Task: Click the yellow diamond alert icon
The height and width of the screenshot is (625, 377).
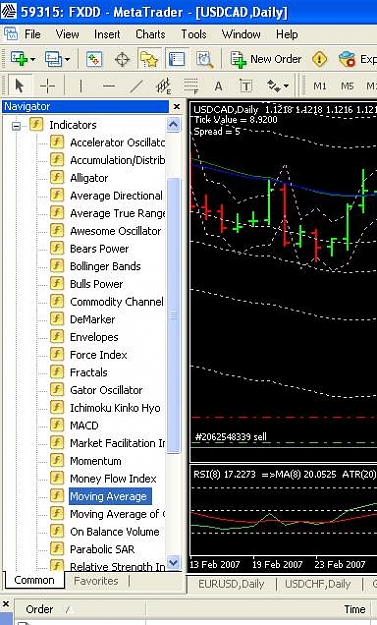Action: click(320, 59)
